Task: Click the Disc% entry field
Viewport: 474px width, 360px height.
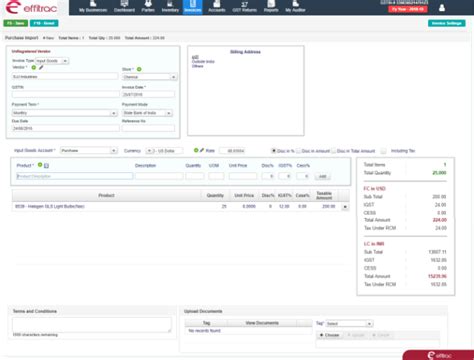Action: [268, 176]
